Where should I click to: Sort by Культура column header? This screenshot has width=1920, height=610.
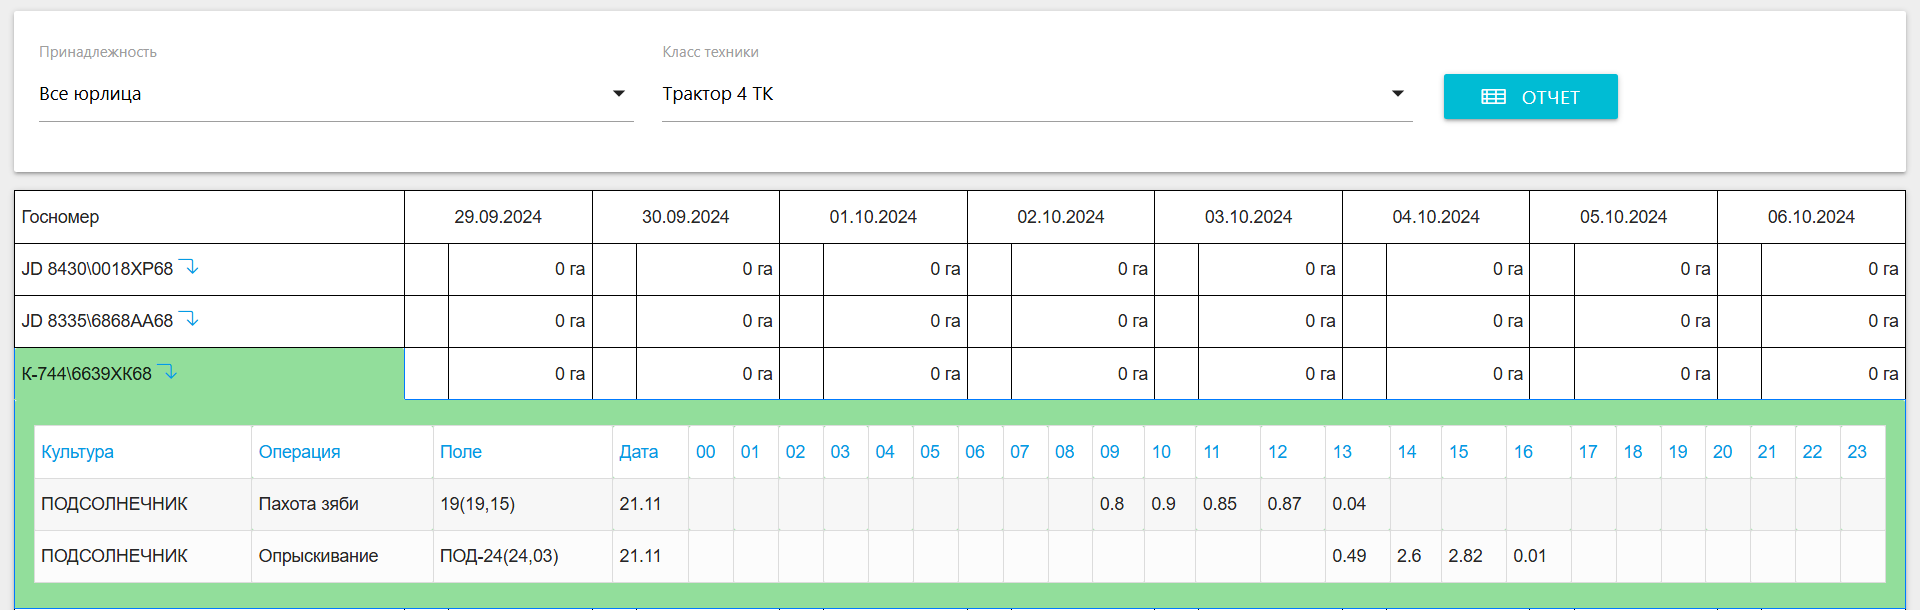point(77,452)
